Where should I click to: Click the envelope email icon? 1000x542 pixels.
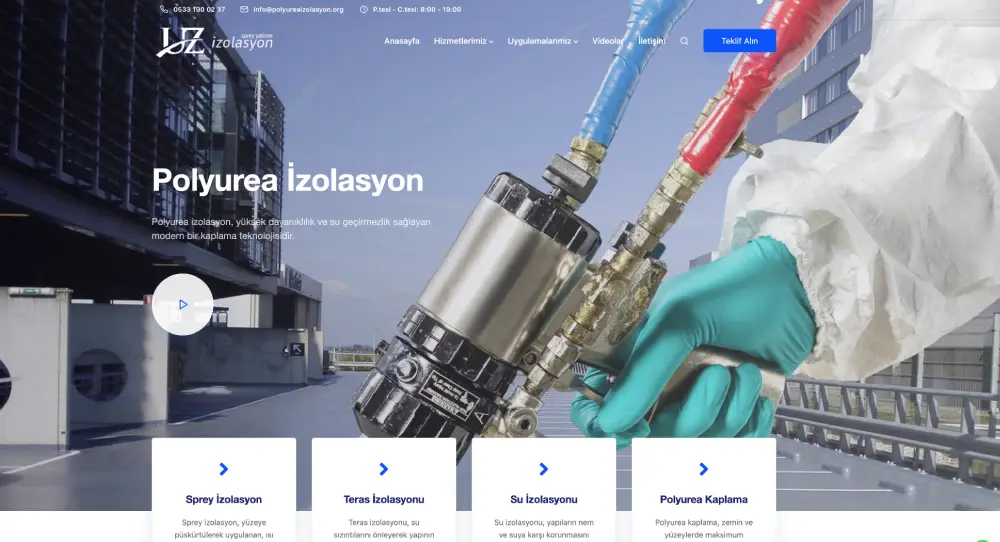[x=244, y=10]
